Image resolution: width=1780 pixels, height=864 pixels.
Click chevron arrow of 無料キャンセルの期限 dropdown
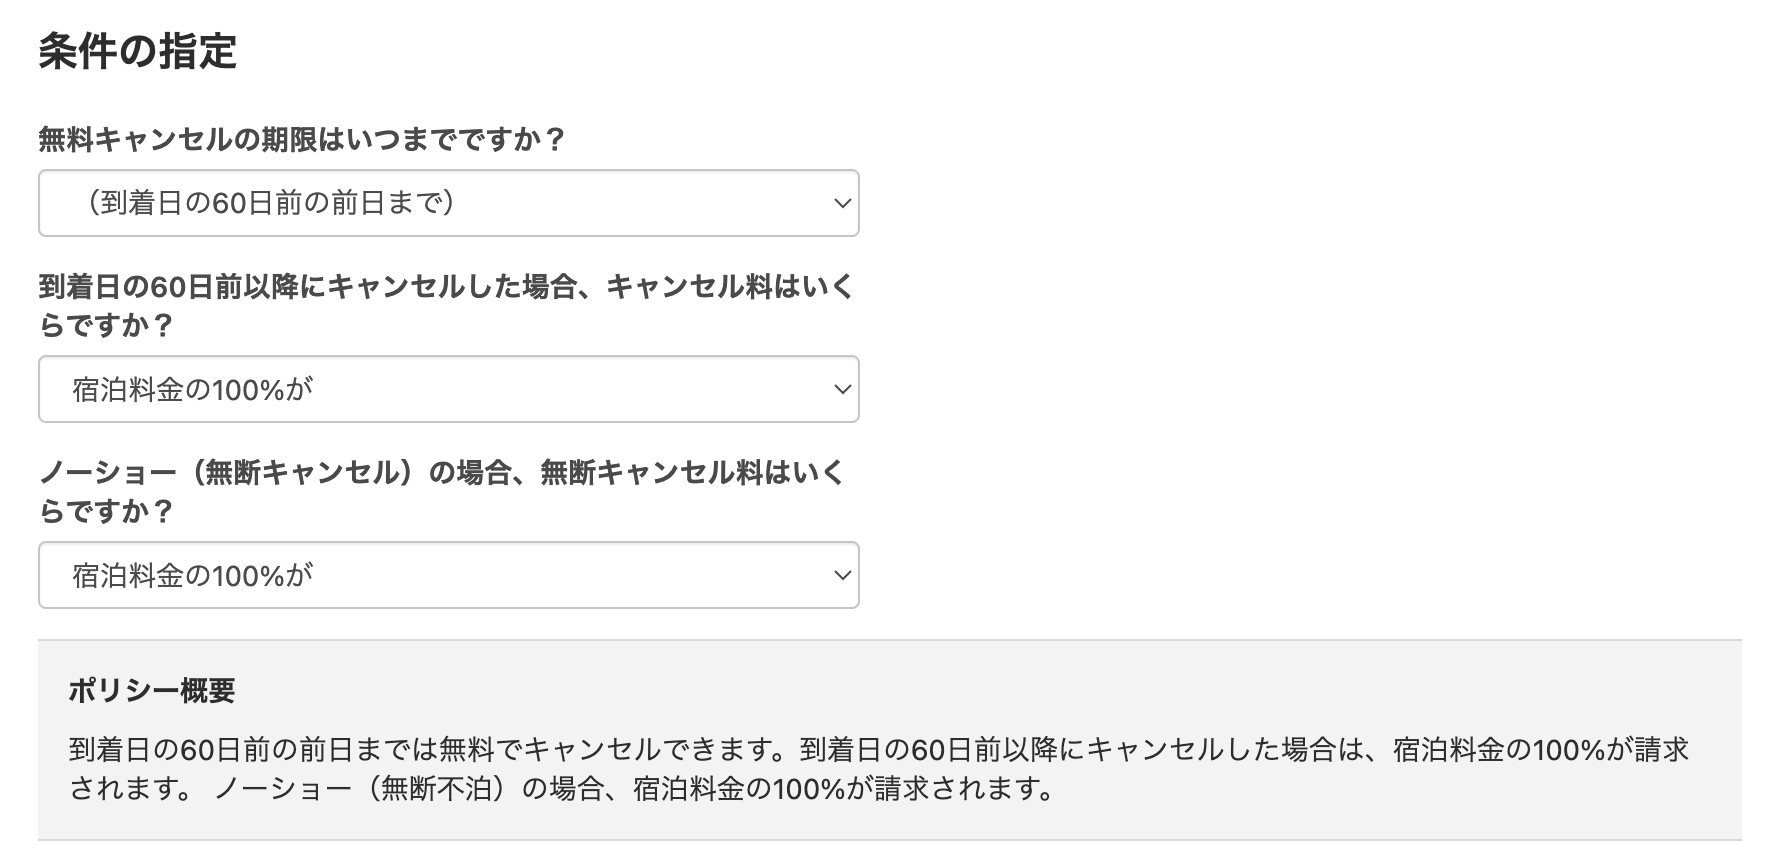(842, 203)
